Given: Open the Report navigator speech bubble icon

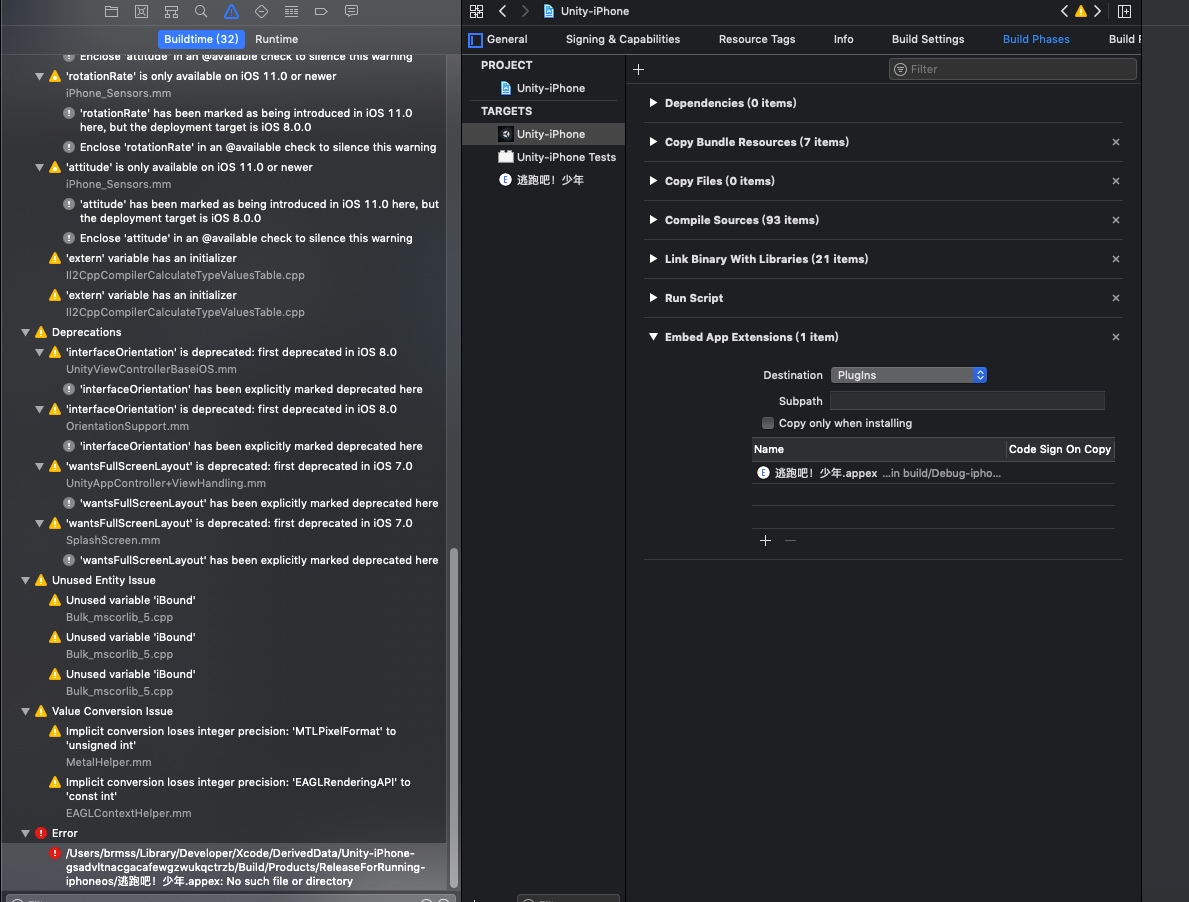Looking at the screenshot, I should coord(351,12).
